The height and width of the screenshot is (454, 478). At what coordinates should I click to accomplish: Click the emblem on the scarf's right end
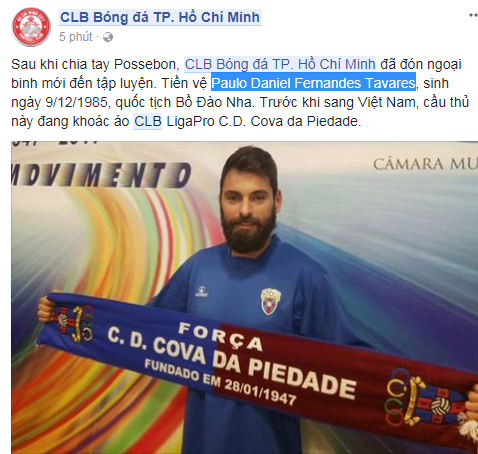click(x=423, y=397)
